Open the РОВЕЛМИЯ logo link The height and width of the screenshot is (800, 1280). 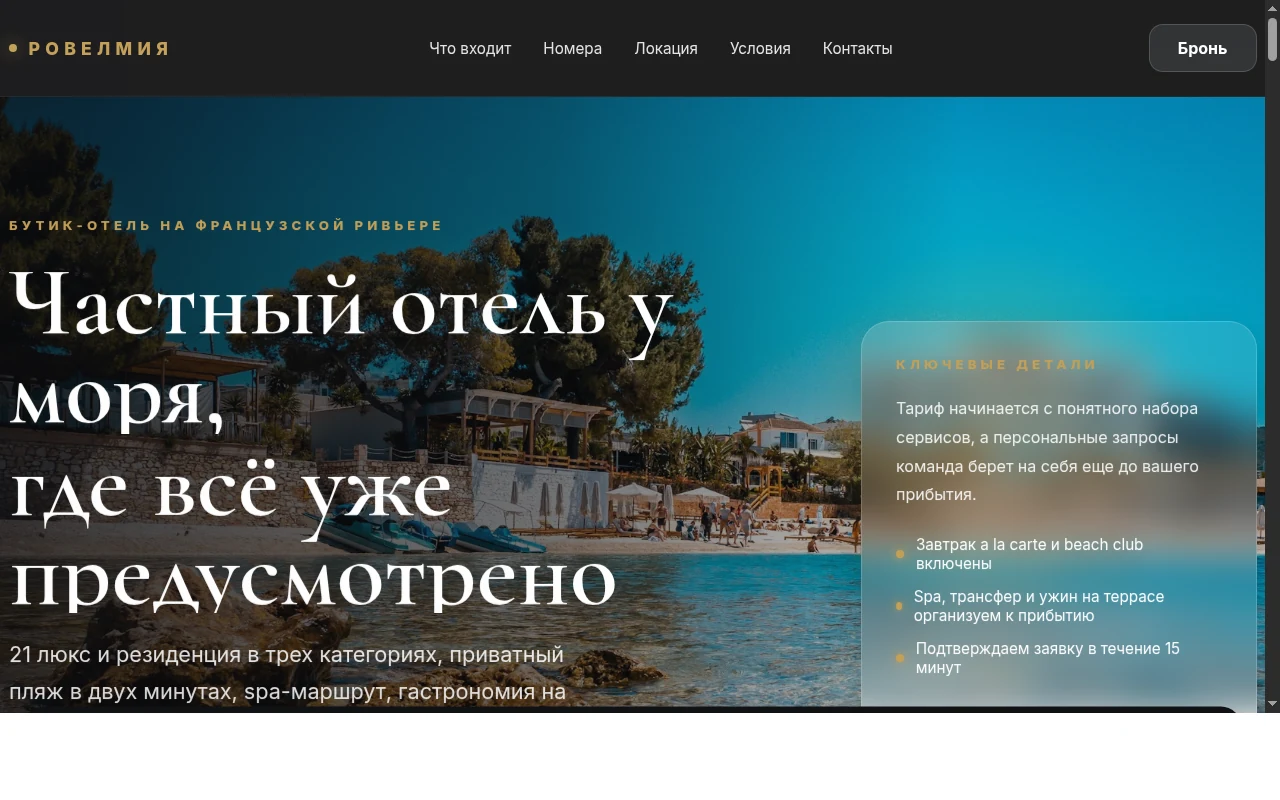click(89, 48)
